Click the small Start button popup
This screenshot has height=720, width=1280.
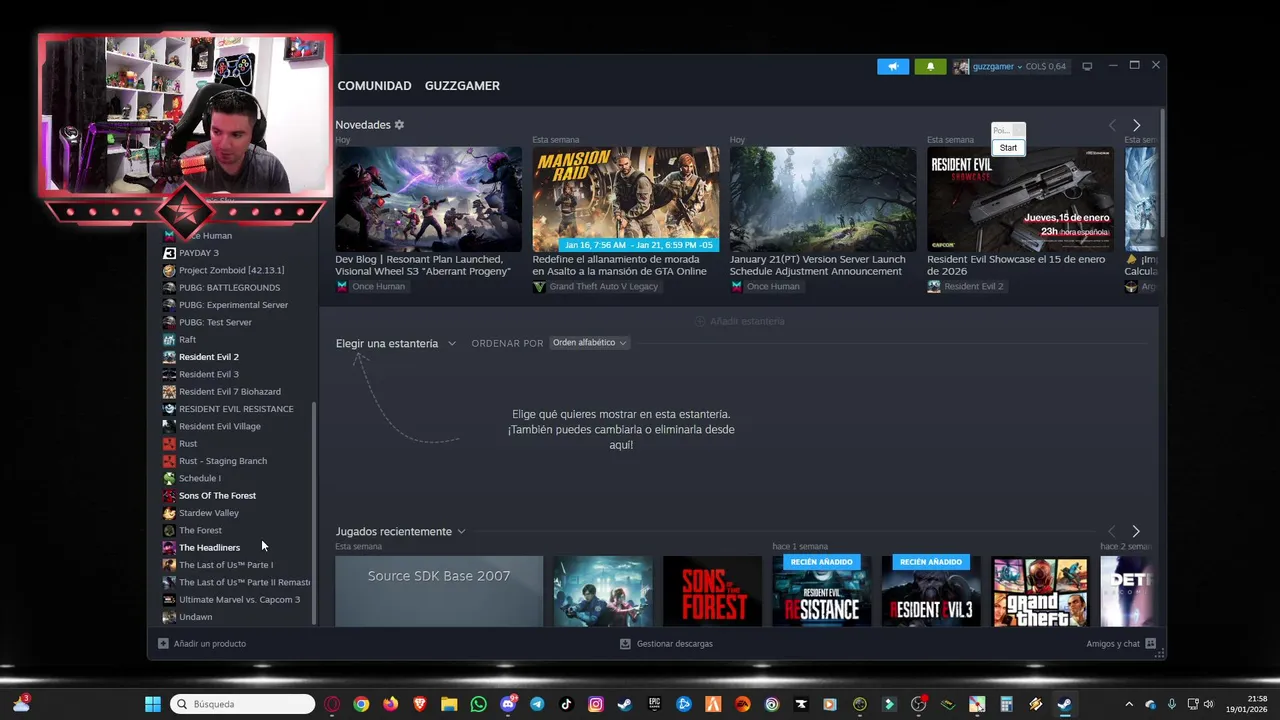tap(1008, 148)
